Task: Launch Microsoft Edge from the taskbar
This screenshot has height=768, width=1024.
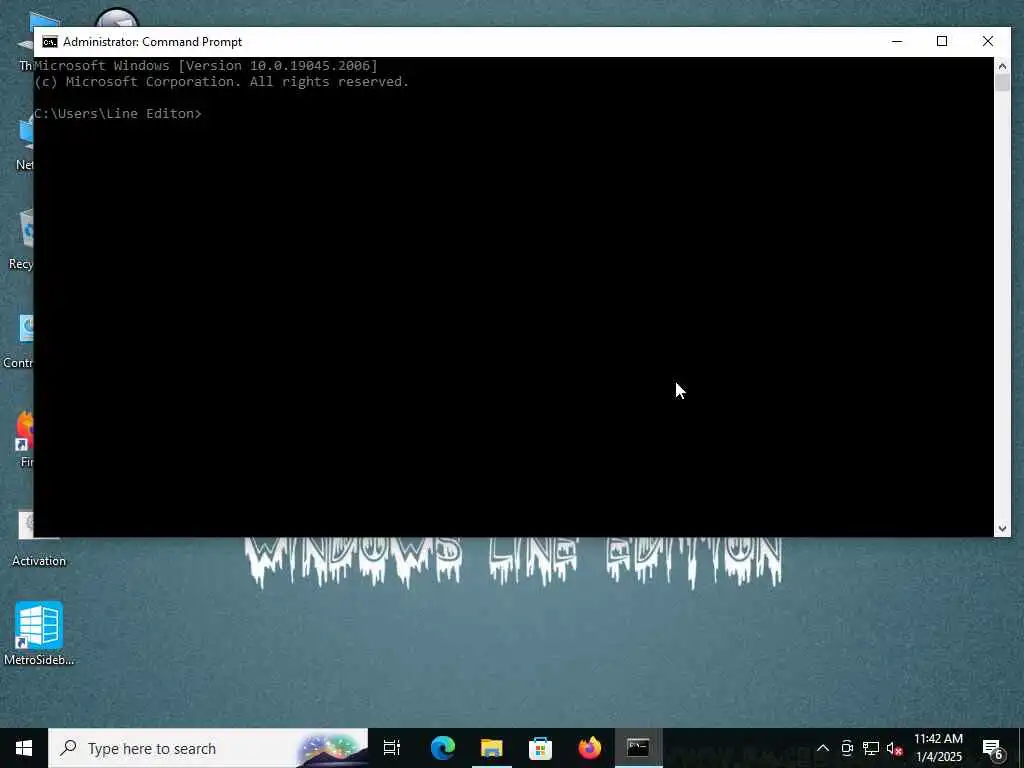Action: [x=442, y=748]
